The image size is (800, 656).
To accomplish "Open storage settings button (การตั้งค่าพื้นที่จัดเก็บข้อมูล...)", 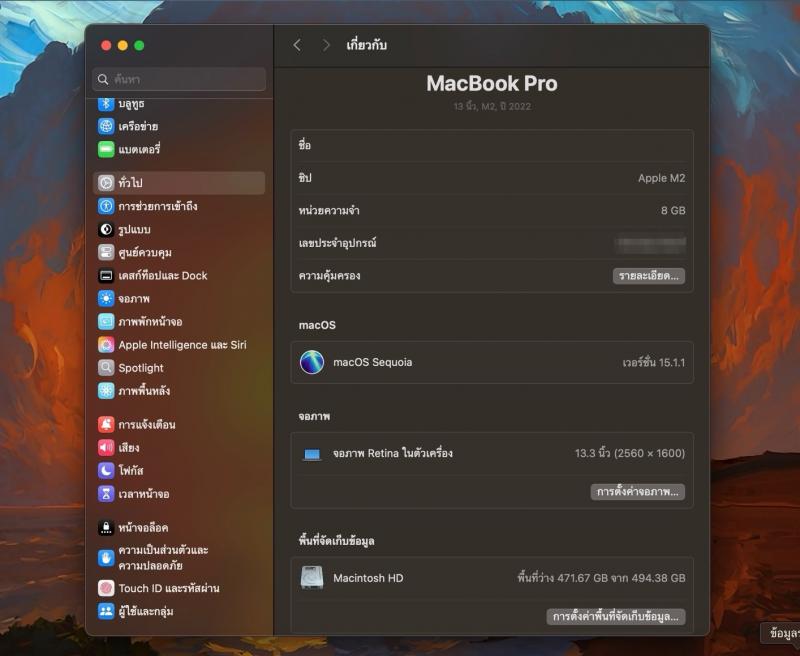I will (616, 616).
